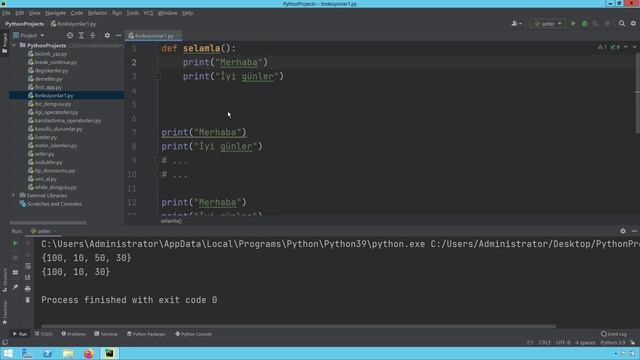Toggle the Favorites side tab

(x=4, y=313)
